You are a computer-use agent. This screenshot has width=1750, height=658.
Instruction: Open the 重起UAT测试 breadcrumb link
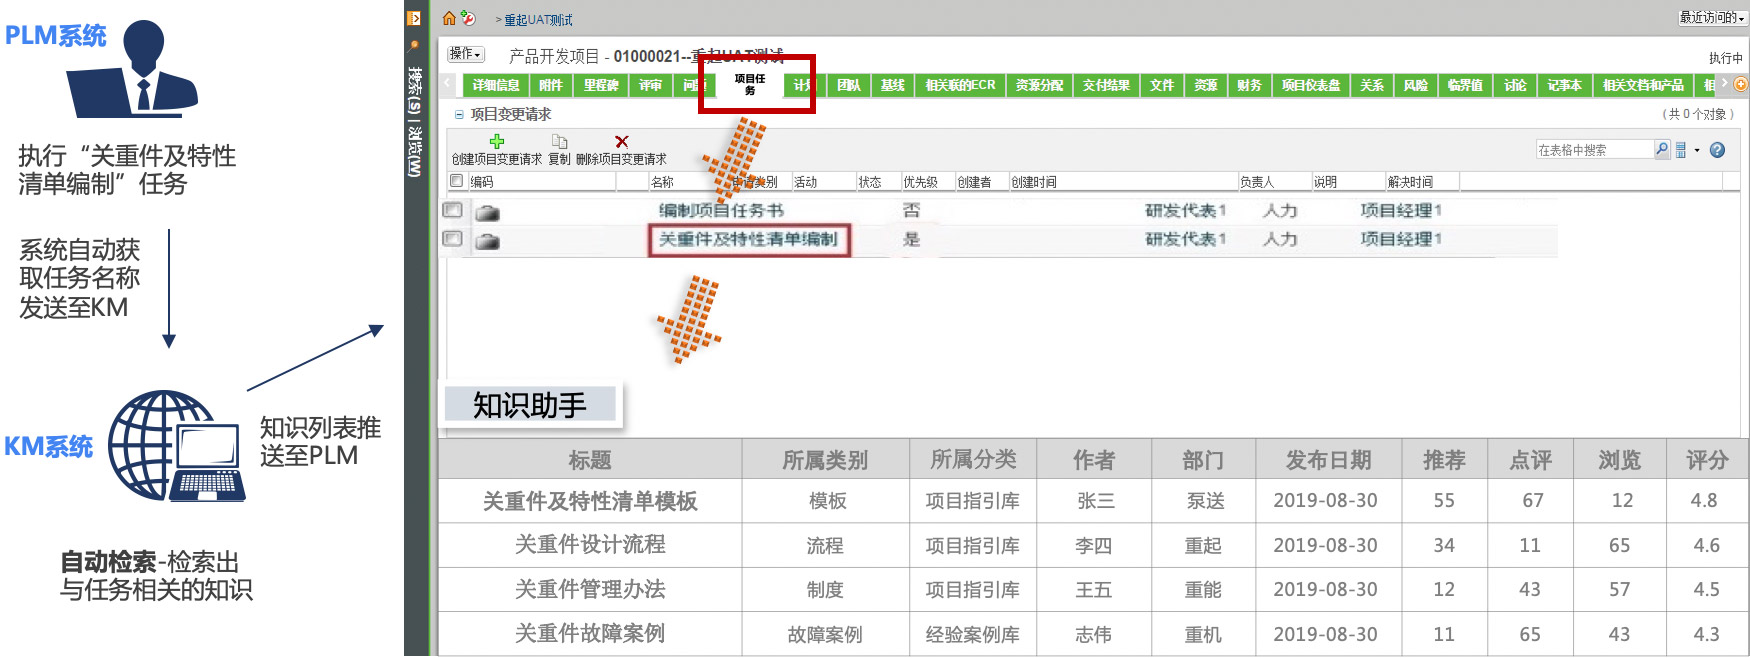point(538,20)
